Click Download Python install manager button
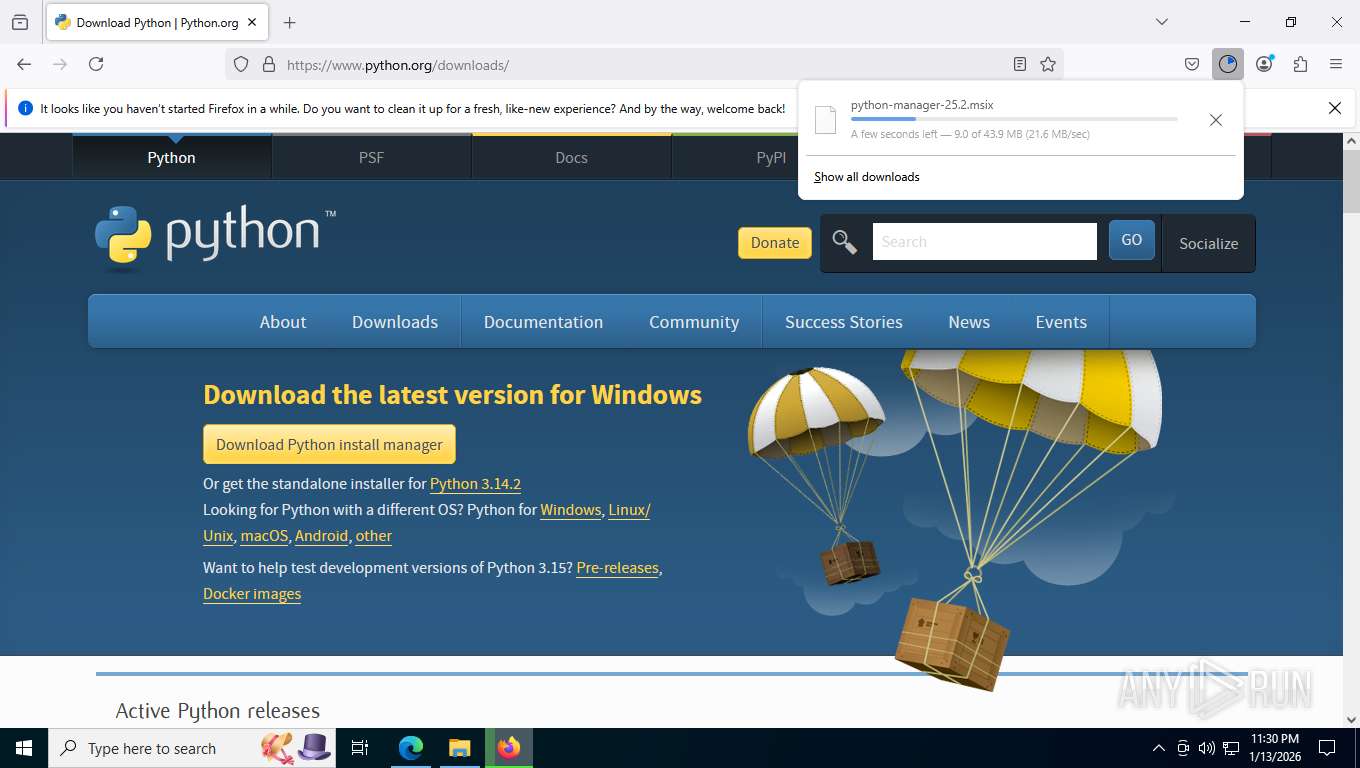 pyautogui.click(x=329, y=444)
